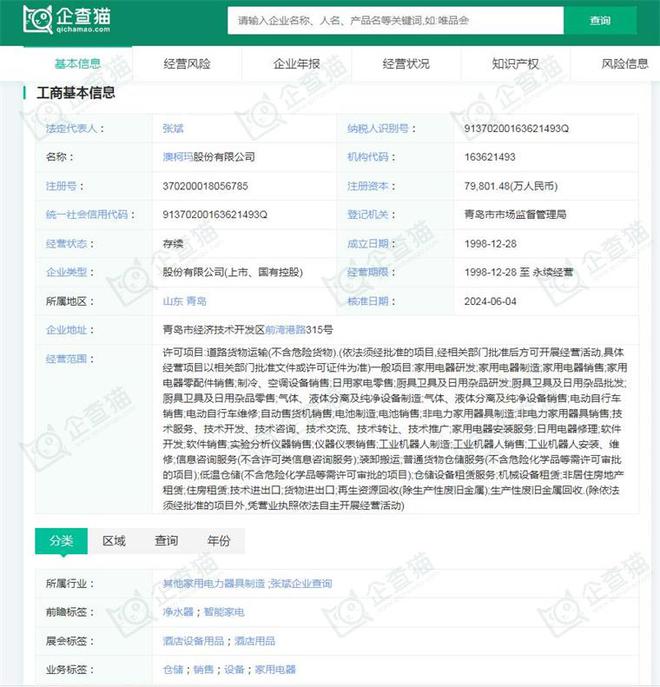Click the 前湾港路 address link
The height and width of the screenshot is (687, 660).
[x=286, y=330]
